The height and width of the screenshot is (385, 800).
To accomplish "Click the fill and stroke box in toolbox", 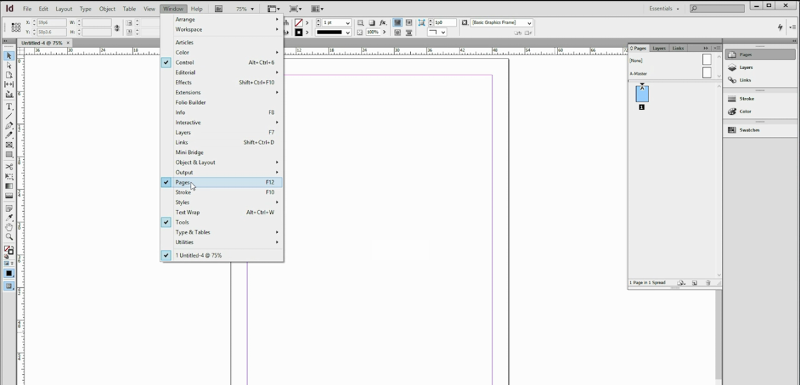I will pyautogui.click(x=9, y=250).
